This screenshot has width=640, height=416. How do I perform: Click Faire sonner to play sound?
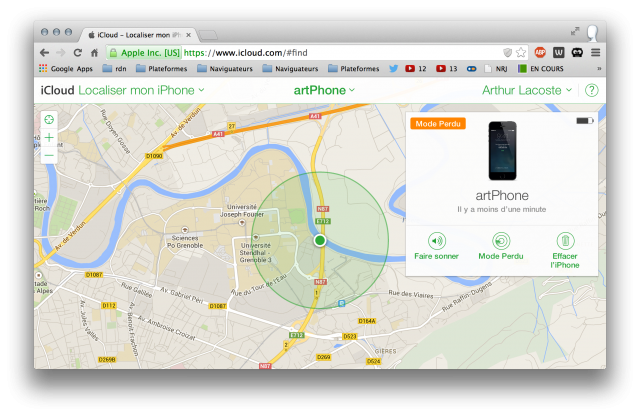pos(437,246)
